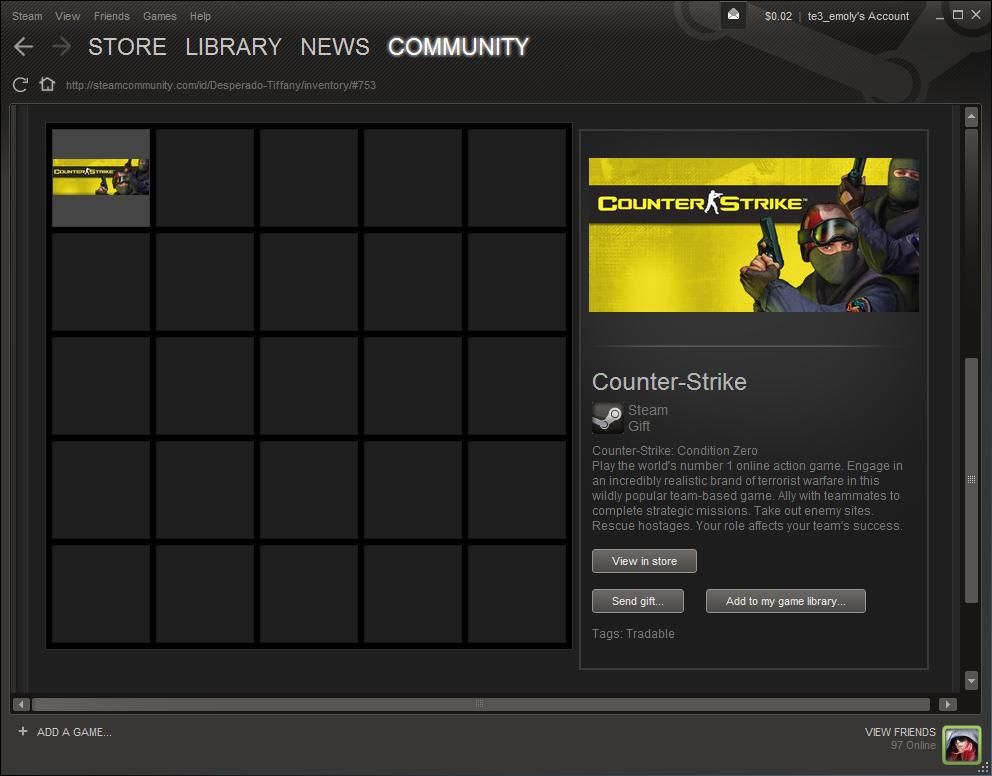Viewport: 992px width, 776px height.
Task: Click Add to my game library... button
Action: [x=785, y=601]
